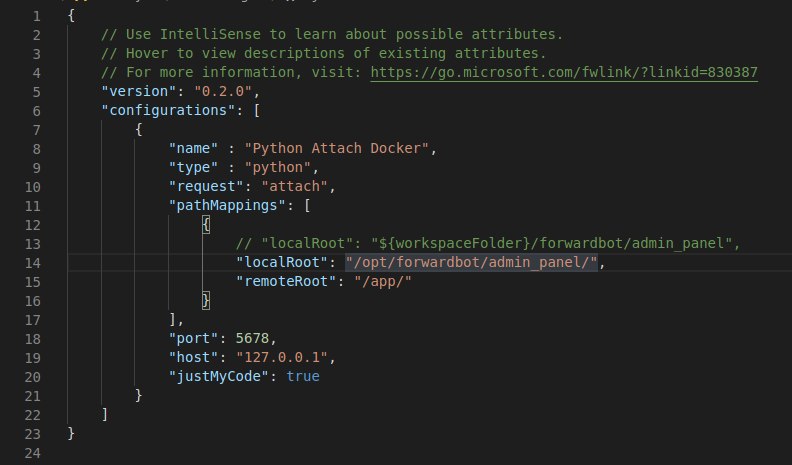Click the closing brace on line 23
Viewport: 792px width, 465px height.
[x=71, y=434]
